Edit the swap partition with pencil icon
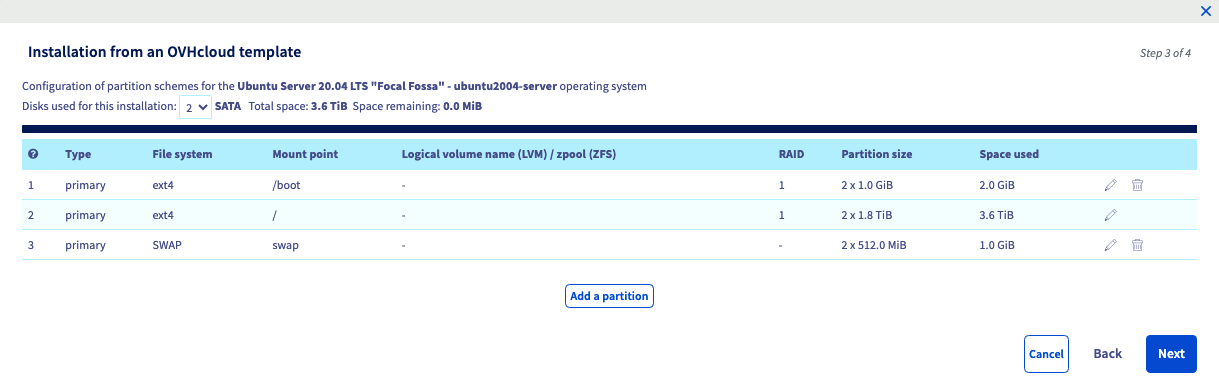 pyautogui.click(x=1110, y=245)
